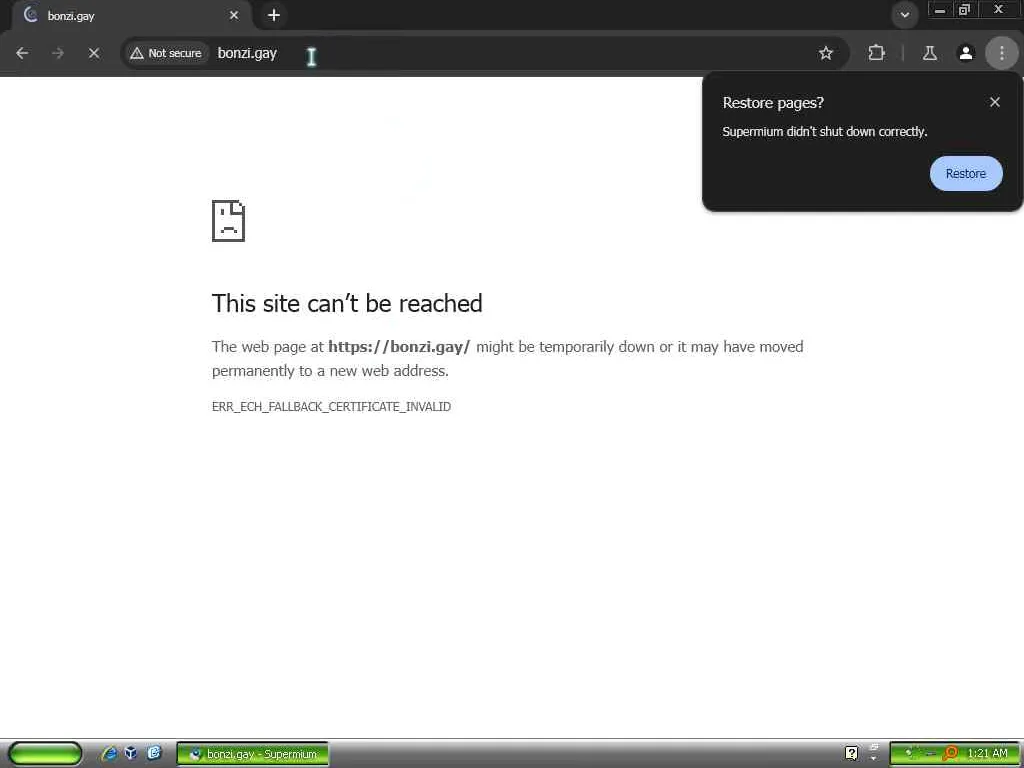Click the browser back arrow
1024x768 pixels.
(22, 53)
